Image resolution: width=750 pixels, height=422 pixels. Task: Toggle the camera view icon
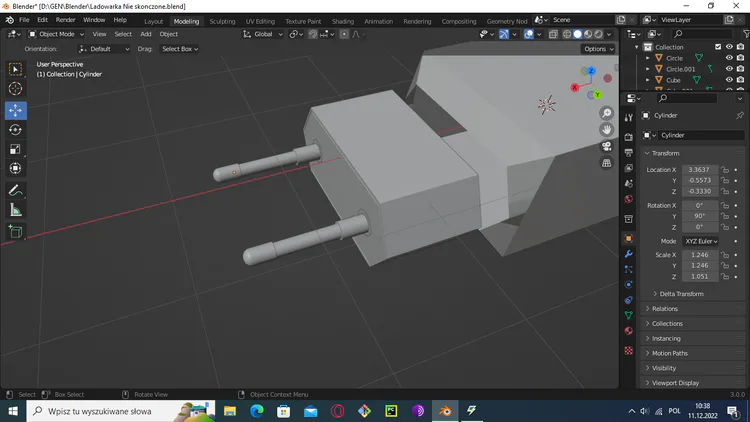pos(607,146)
